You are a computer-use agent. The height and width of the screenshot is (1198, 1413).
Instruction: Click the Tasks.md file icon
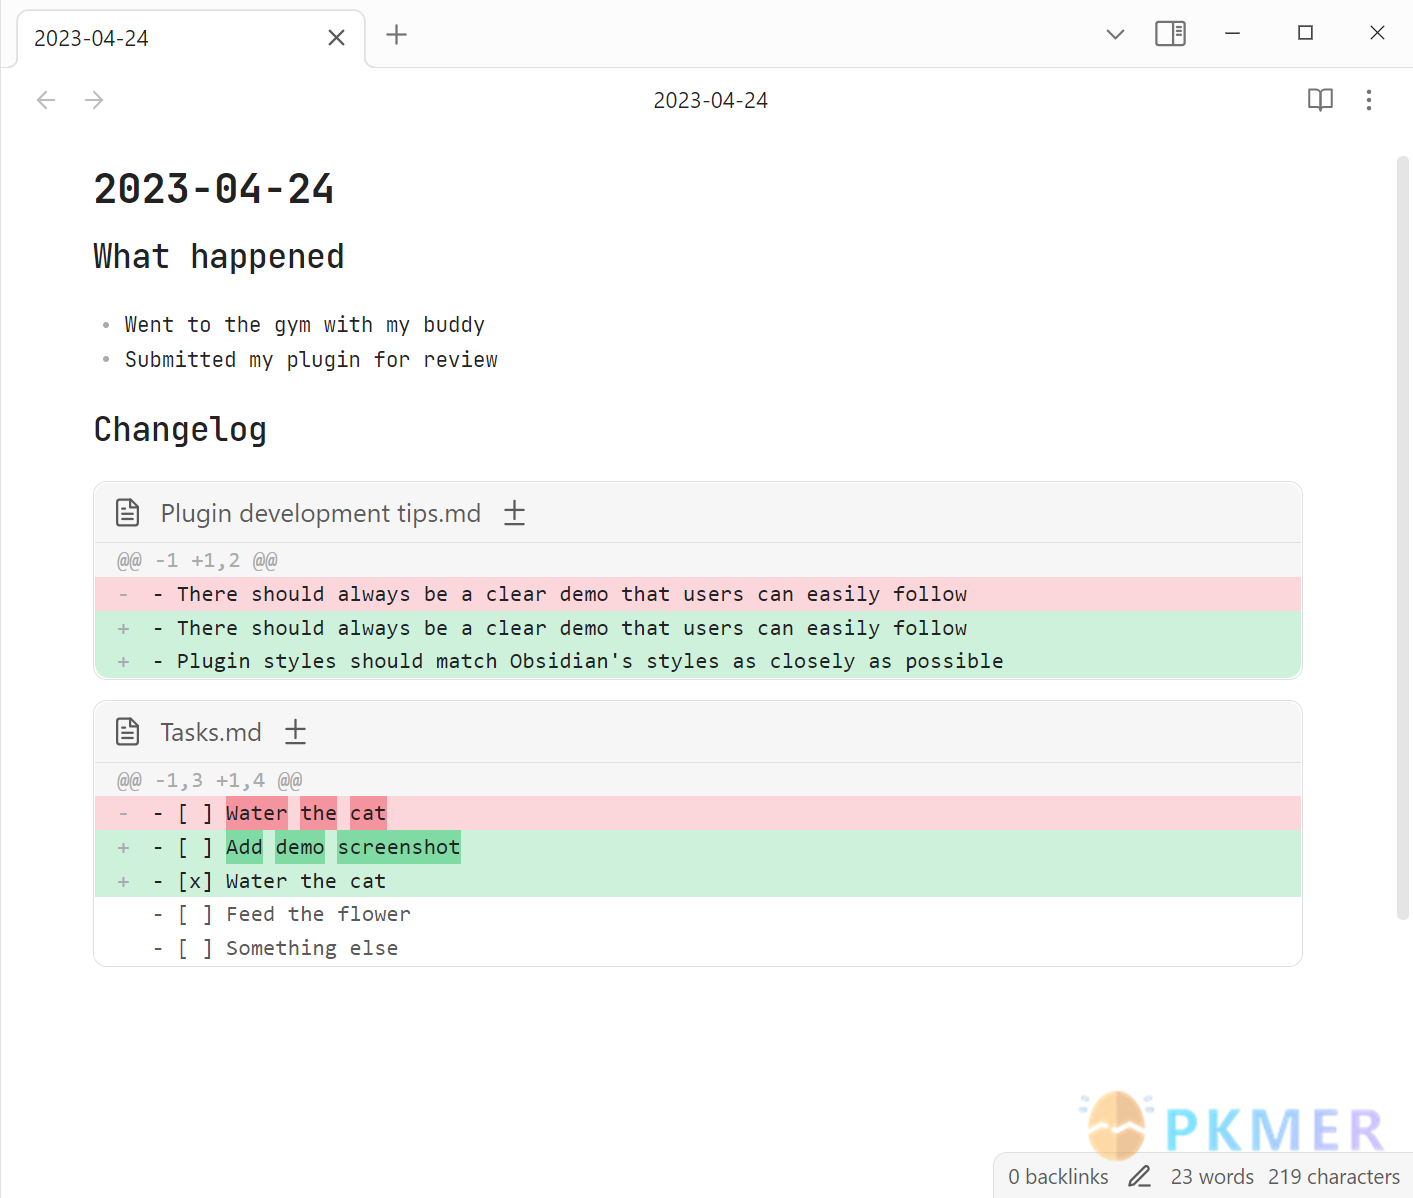[128, 732]
